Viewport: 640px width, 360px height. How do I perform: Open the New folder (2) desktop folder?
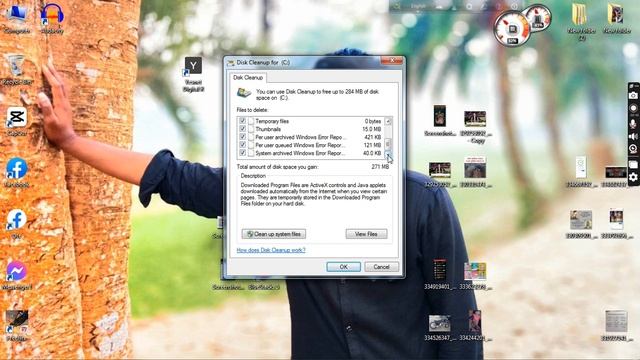point(581,21)
